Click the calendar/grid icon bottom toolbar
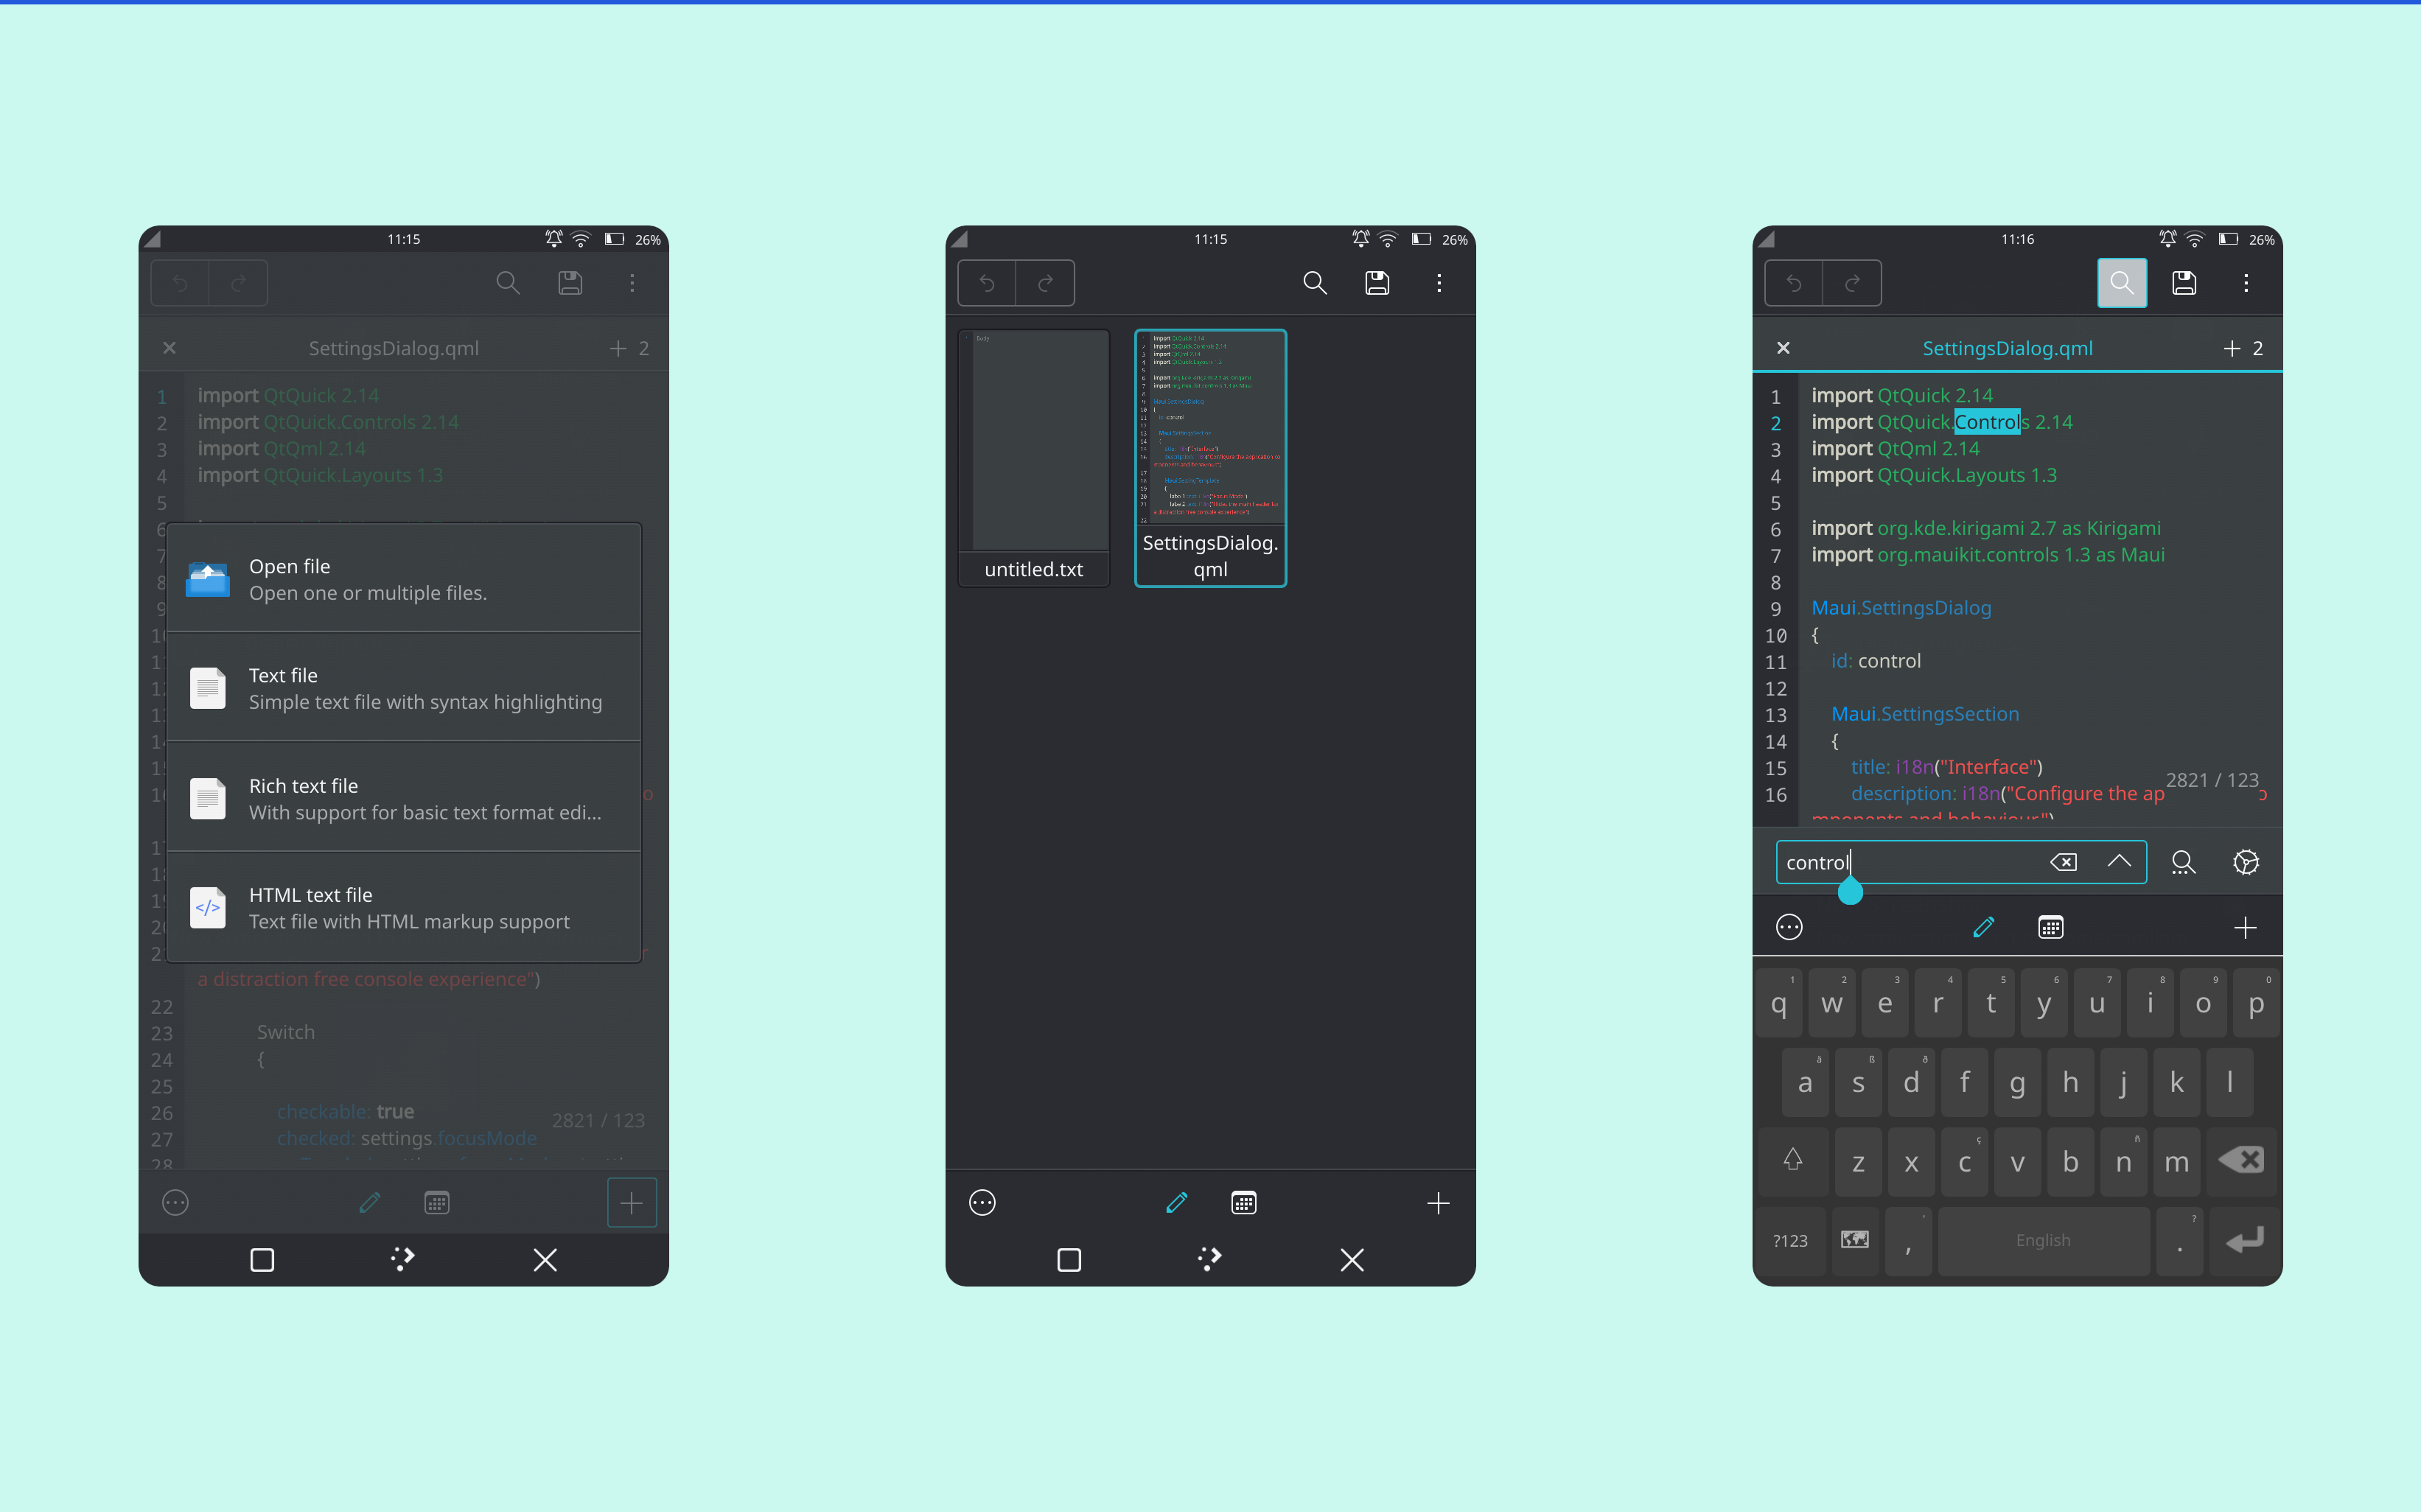The width and height of the screenshot is (2421, 1512). [x=436, y=1202]
